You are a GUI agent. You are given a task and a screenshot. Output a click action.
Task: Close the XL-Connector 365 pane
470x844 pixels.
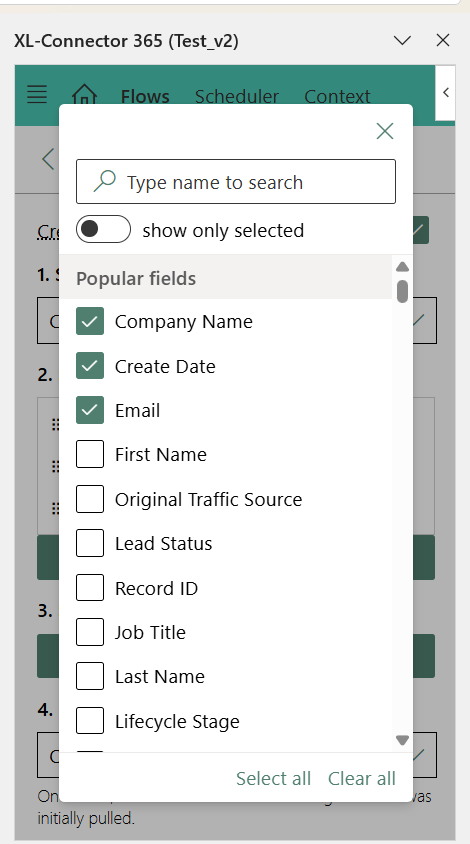point(443,40)
